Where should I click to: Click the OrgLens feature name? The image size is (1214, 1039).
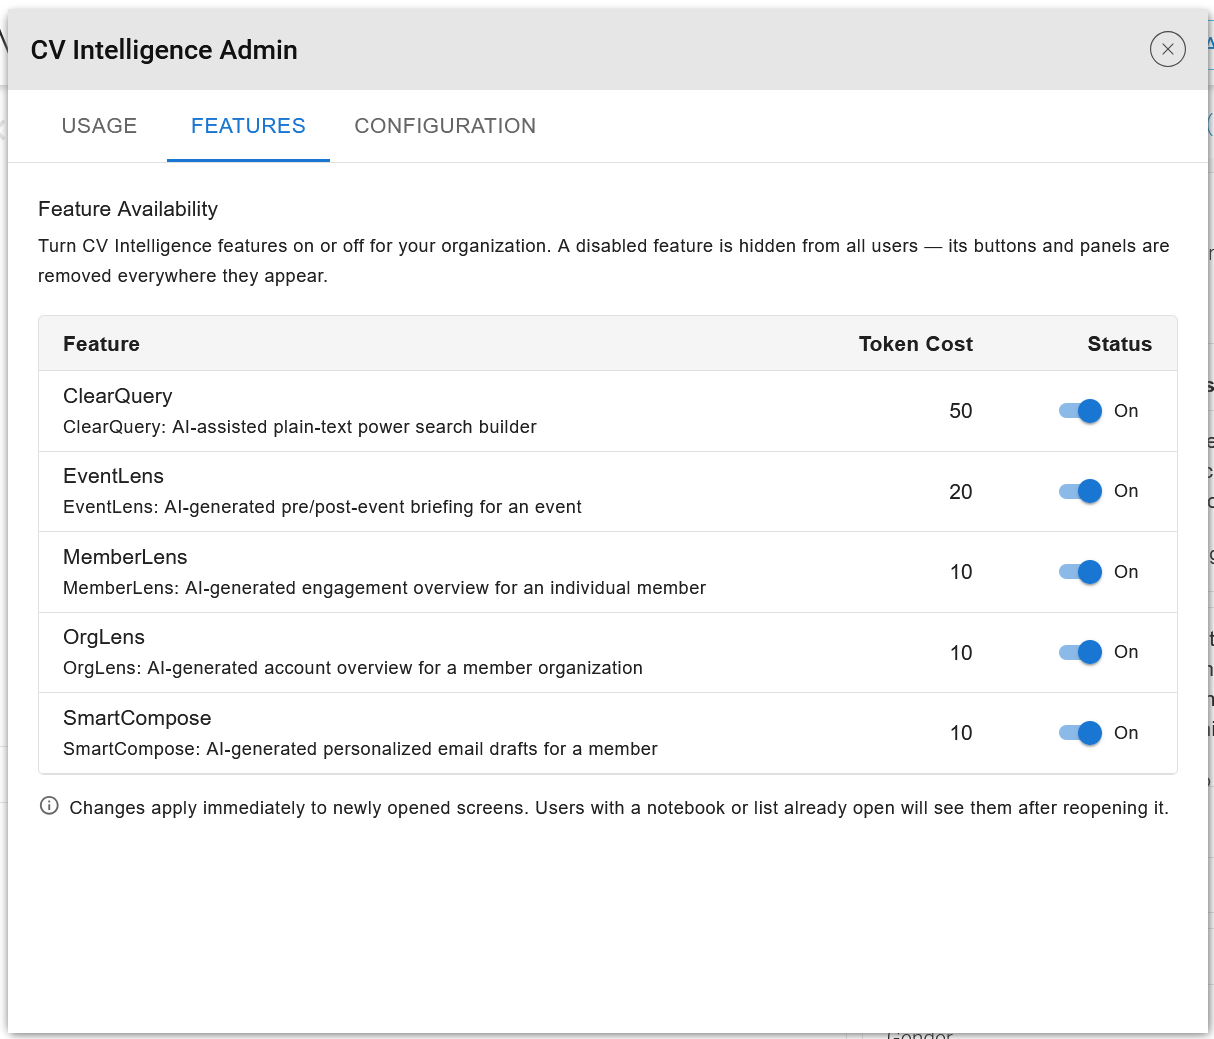click(104, 637)
